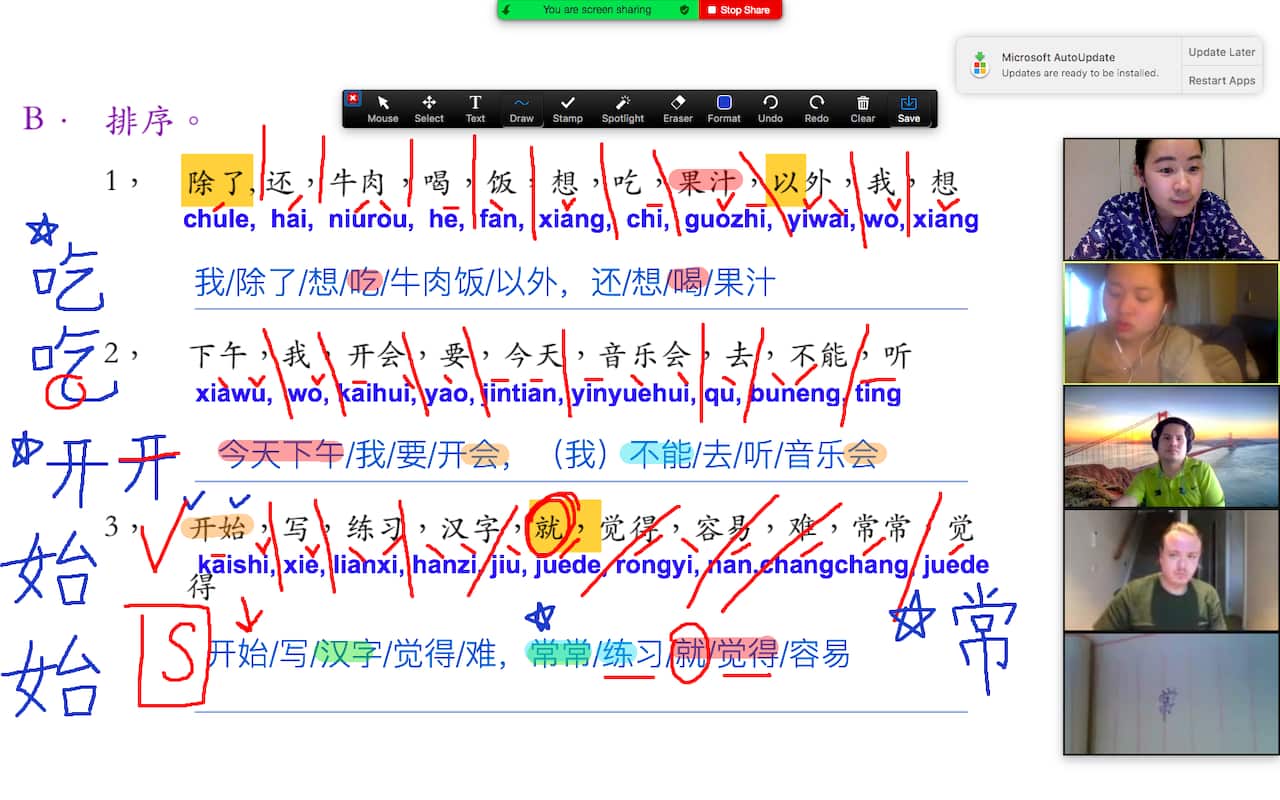
Task: Open the Format color options
Action: pyautogui.click(x=724, y=108)
